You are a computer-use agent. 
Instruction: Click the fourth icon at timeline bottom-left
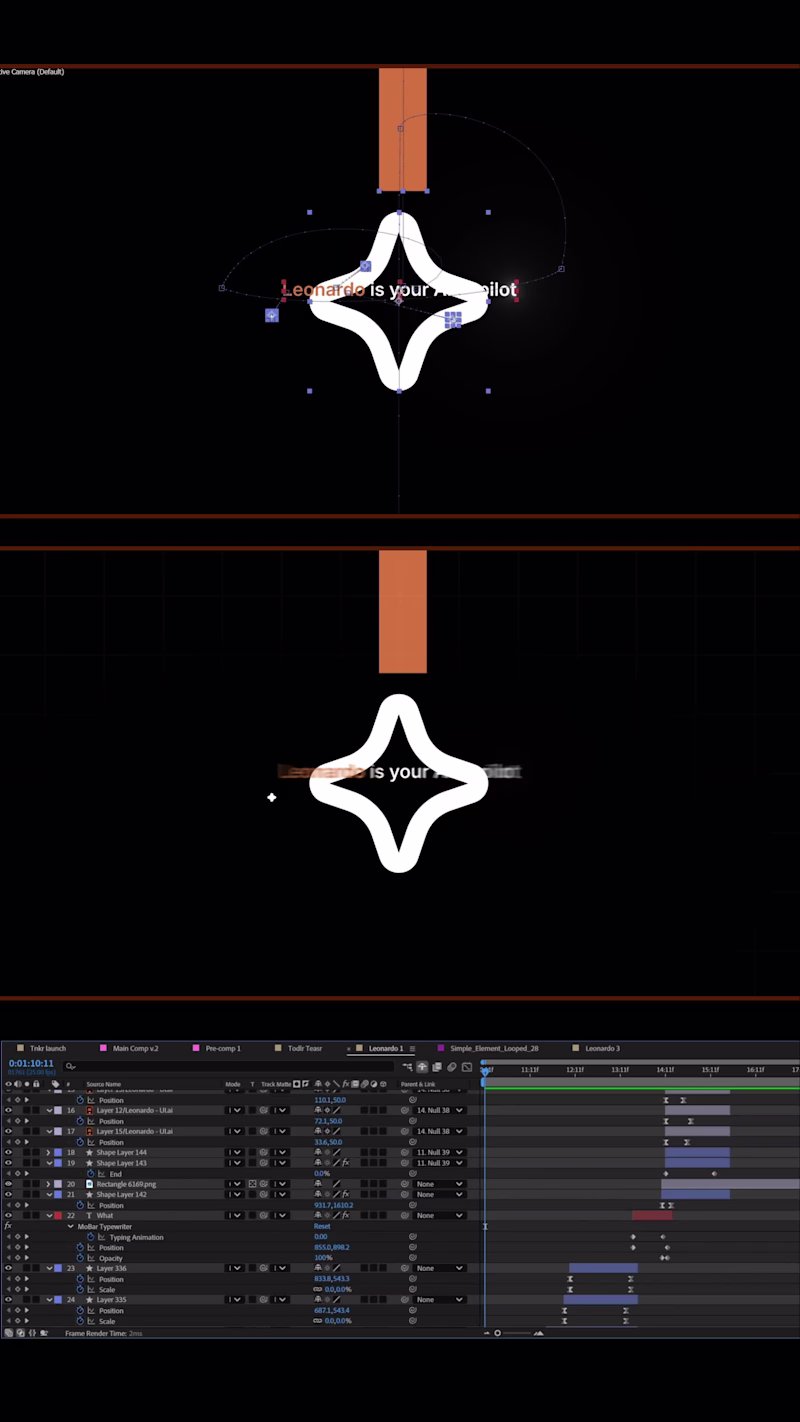(x=44, y=1333)
